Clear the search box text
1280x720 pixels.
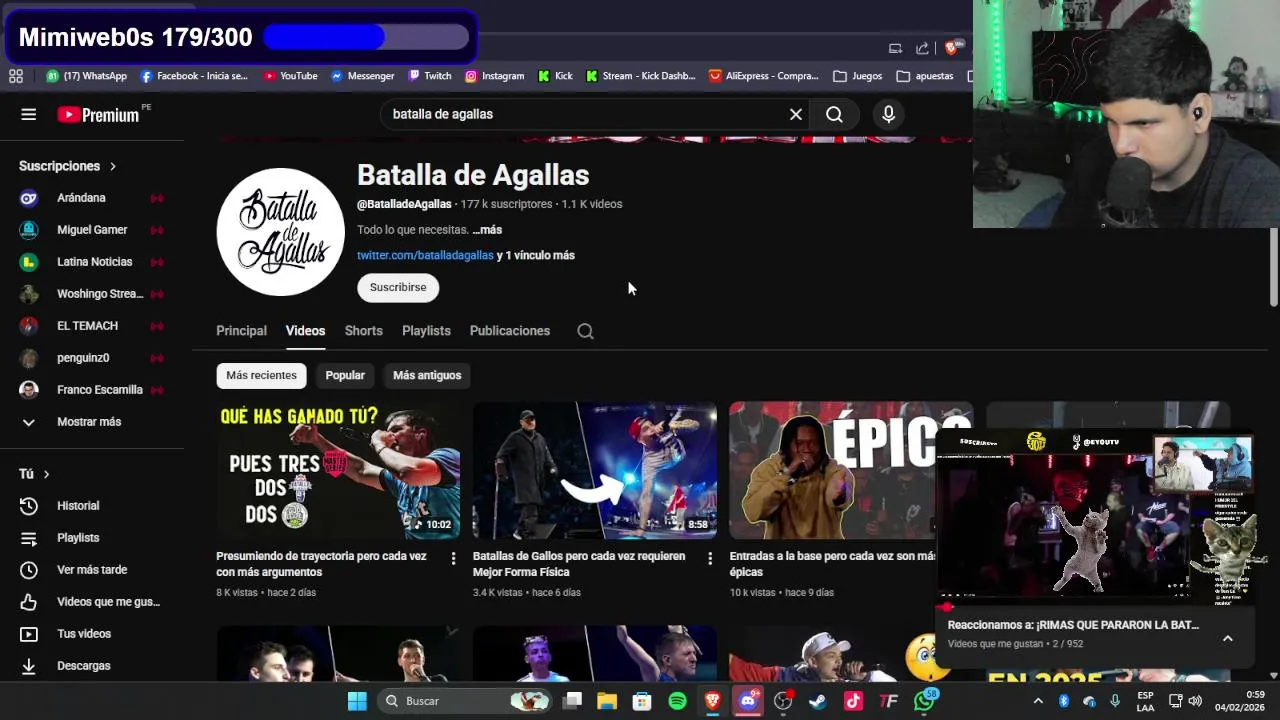[x=796, y=114]
